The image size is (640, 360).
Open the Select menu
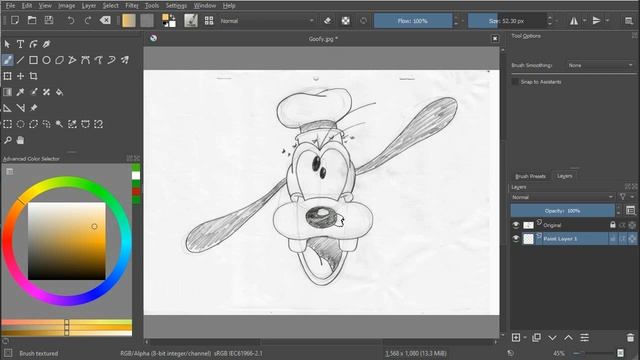(x=110, y=6)
